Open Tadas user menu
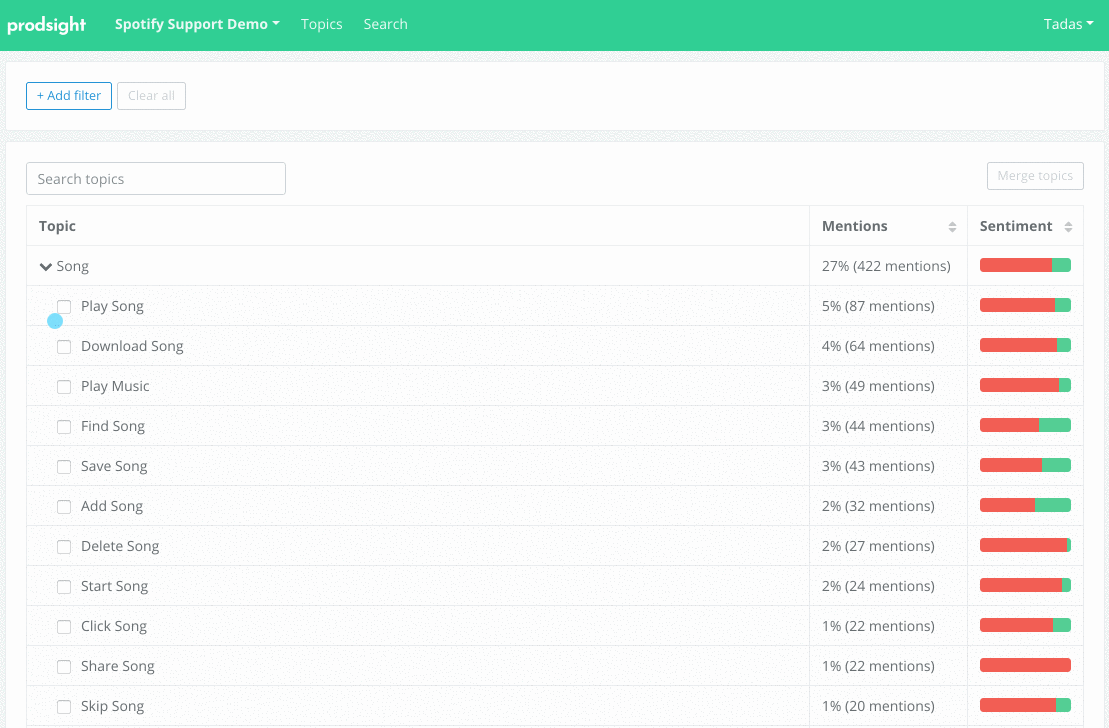 pos(1068,24)
